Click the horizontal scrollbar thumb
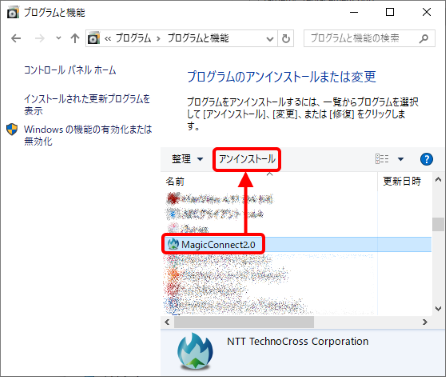The image size is (446, 377). 244,322
